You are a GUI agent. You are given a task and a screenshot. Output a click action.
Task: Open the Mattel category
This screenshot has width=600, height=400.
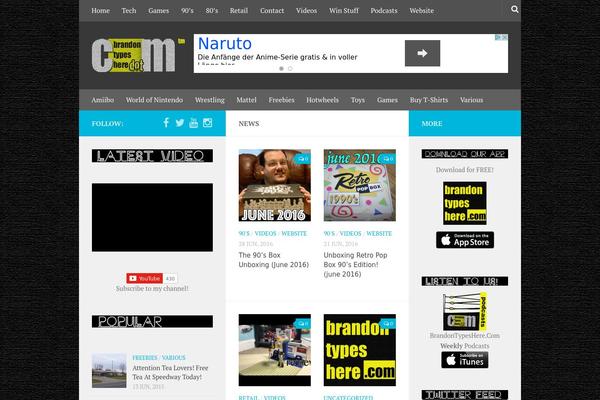246,100
